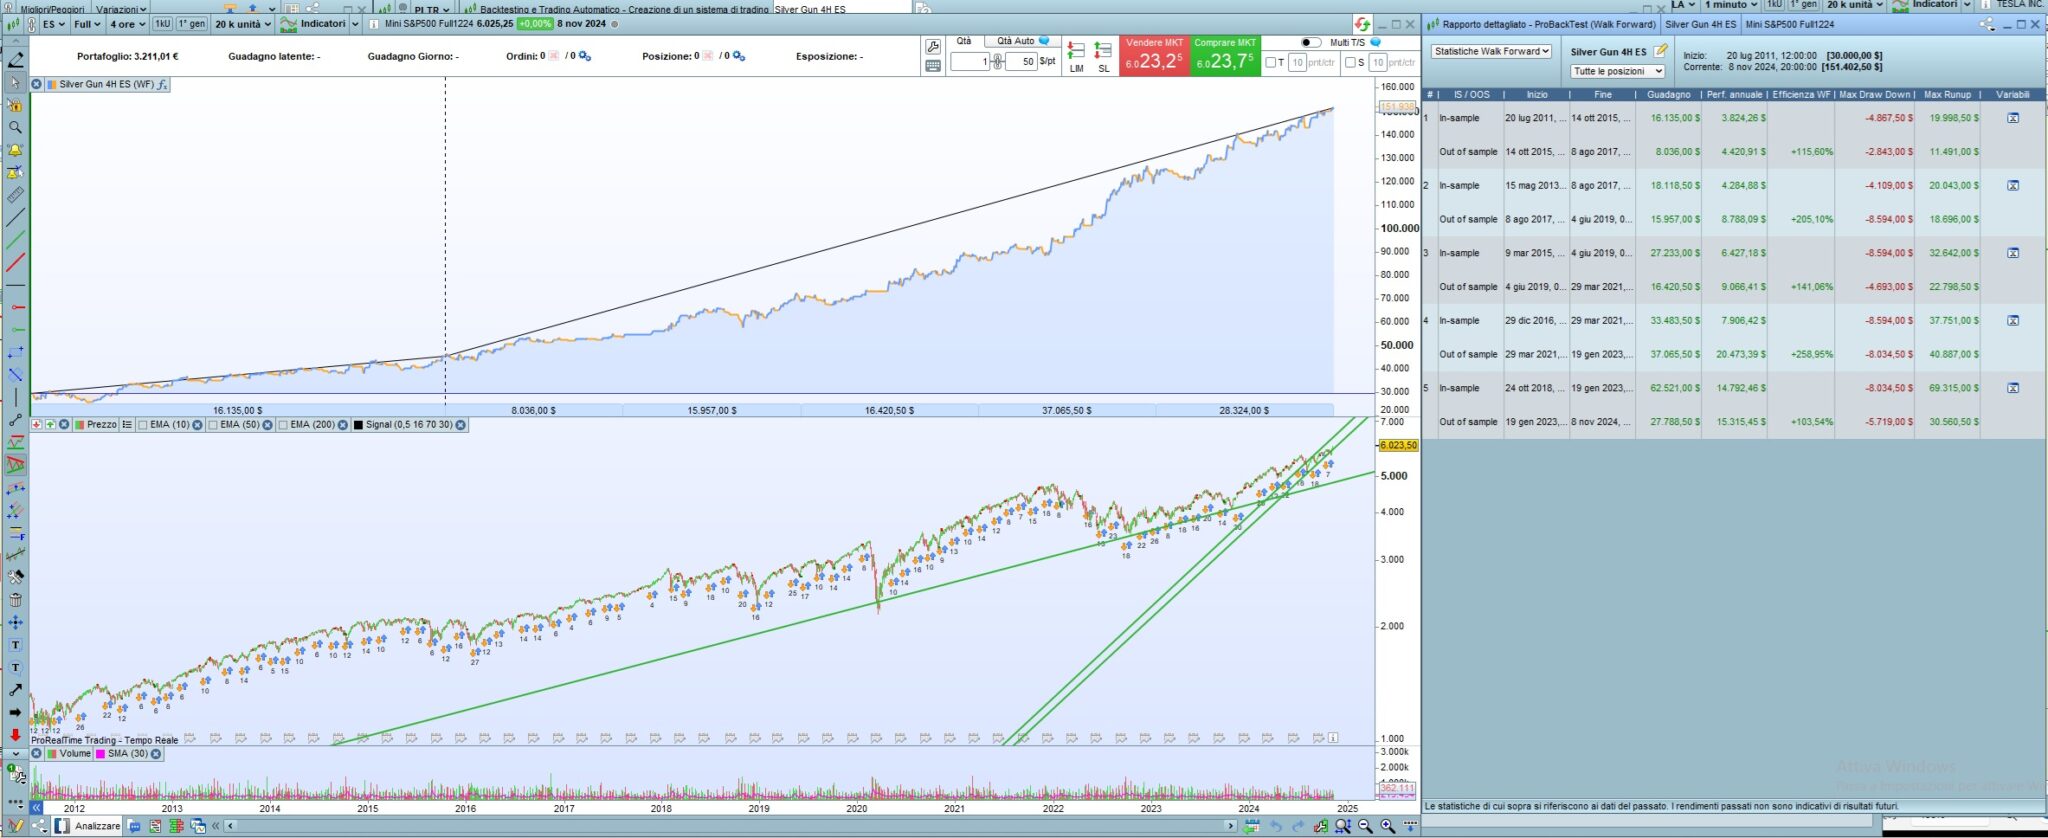Toggle the Multi T/S switch

(1311, 43)
